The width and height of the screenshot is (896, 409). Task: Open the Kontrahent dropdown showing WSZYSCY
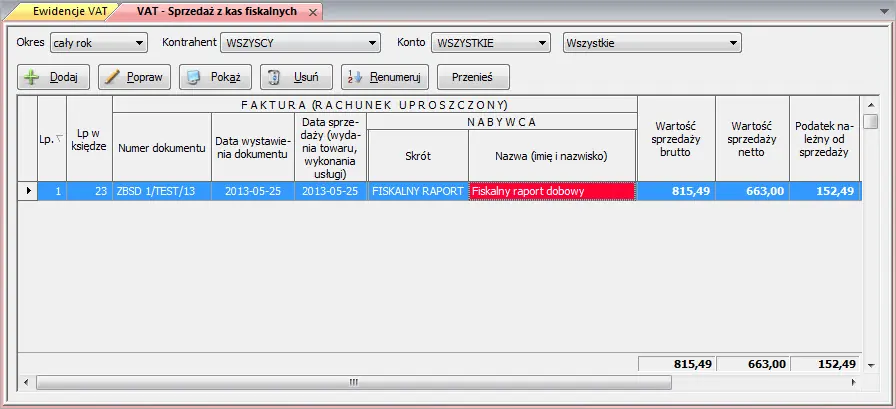(x=301, y=42)
